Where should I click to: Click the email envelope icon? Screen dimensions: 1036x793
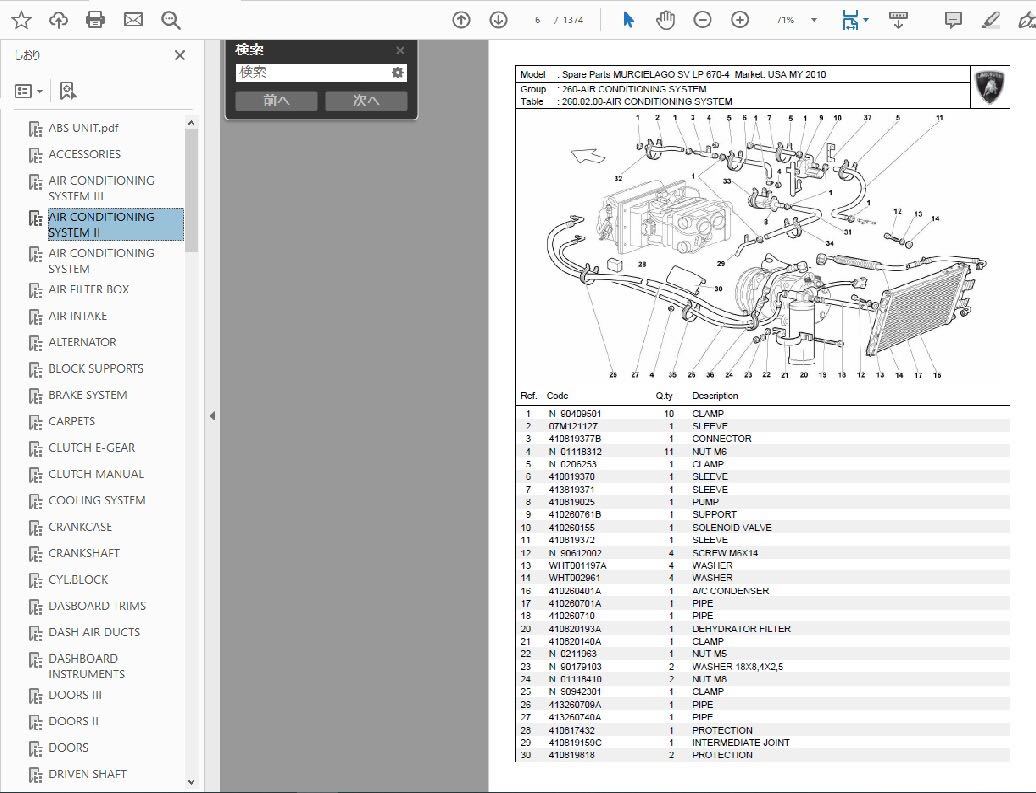pyautogui.click(x=133, y=20)
